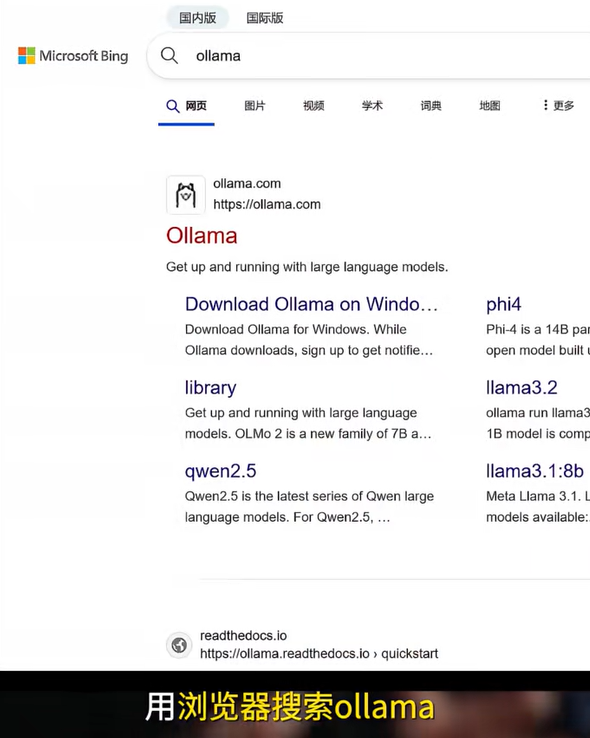Open the 学术 search tab
590x738 pixels.
pos(372,105)
